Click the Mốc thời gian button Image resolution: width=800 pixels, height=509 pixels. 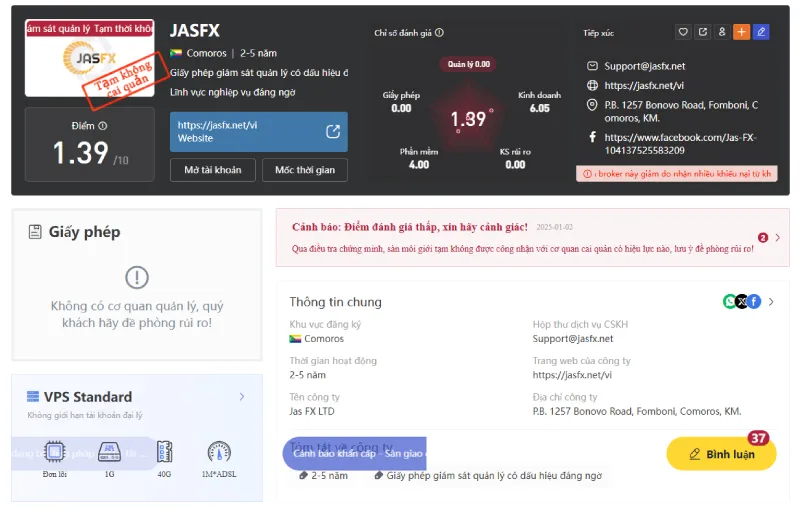[x=305, y=170]
